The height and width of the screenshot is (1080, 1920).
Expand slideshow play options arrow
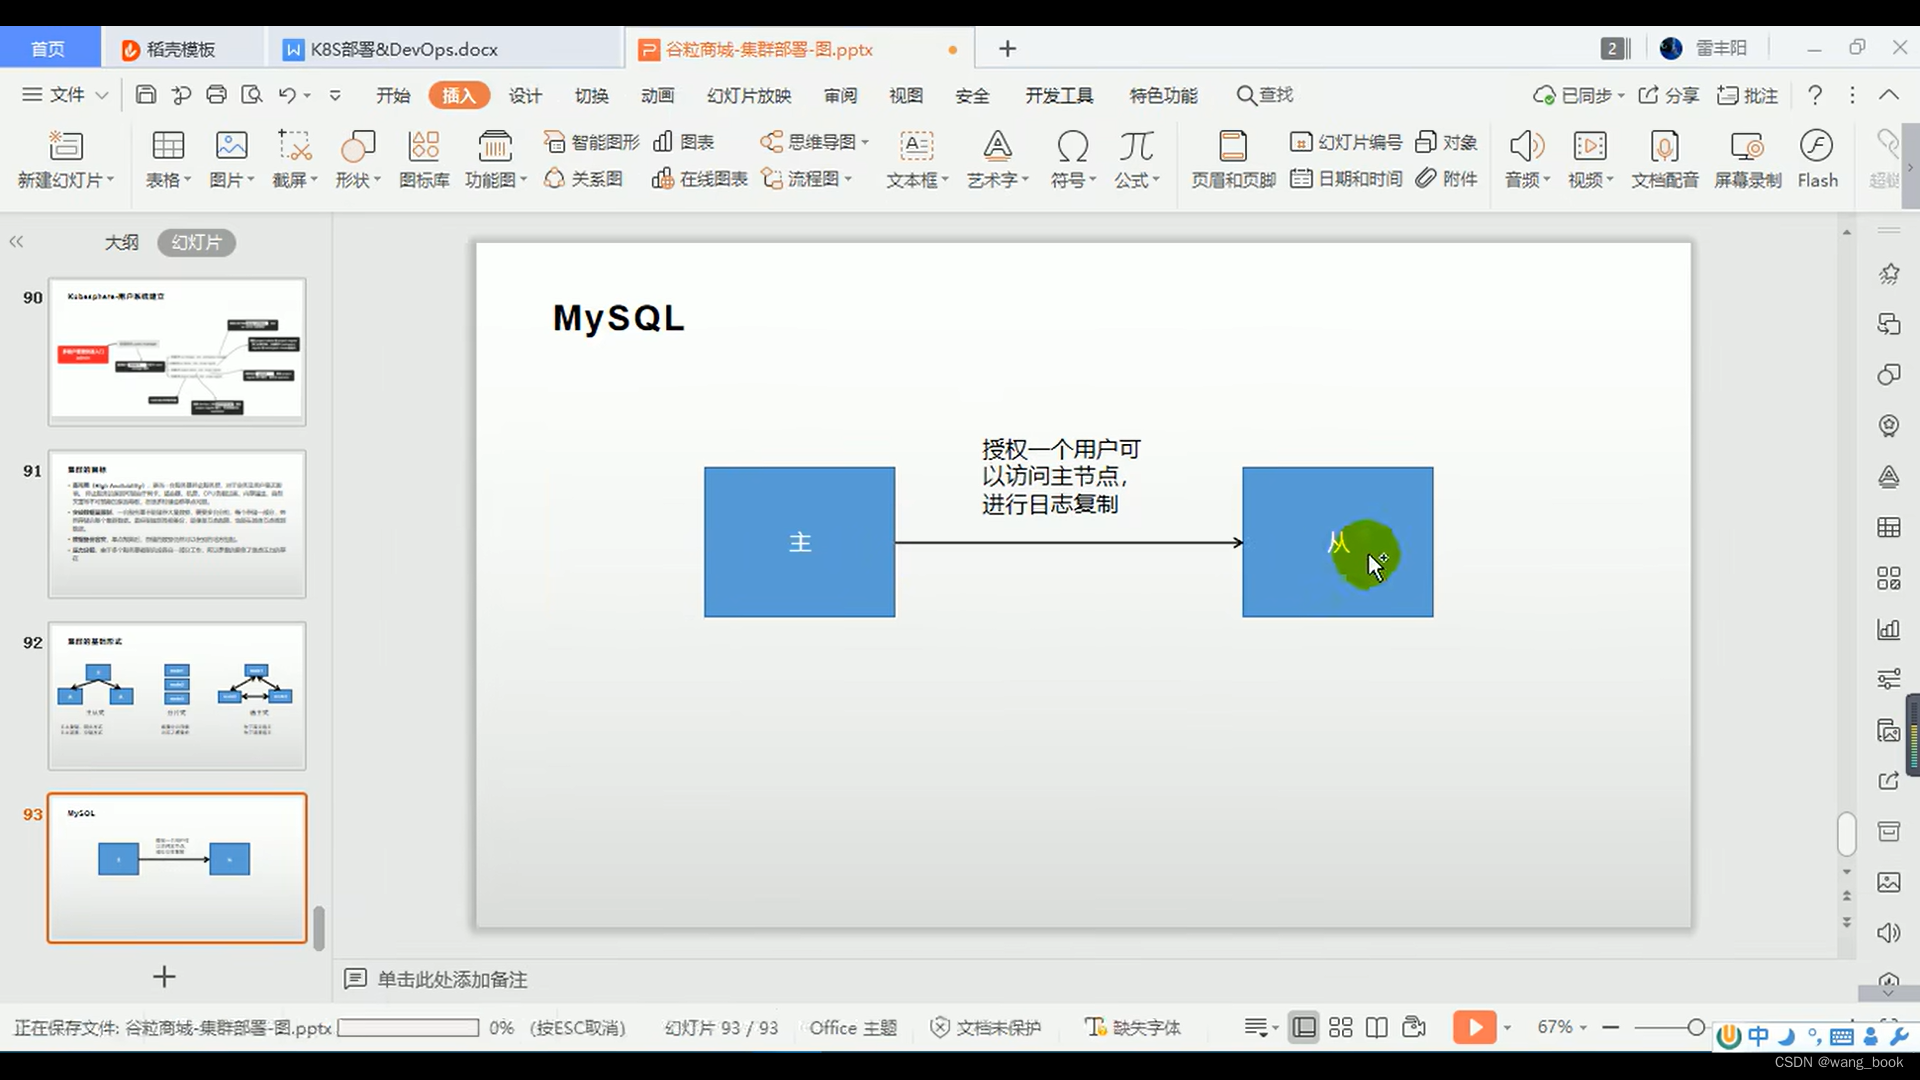pos(1507,1028)
